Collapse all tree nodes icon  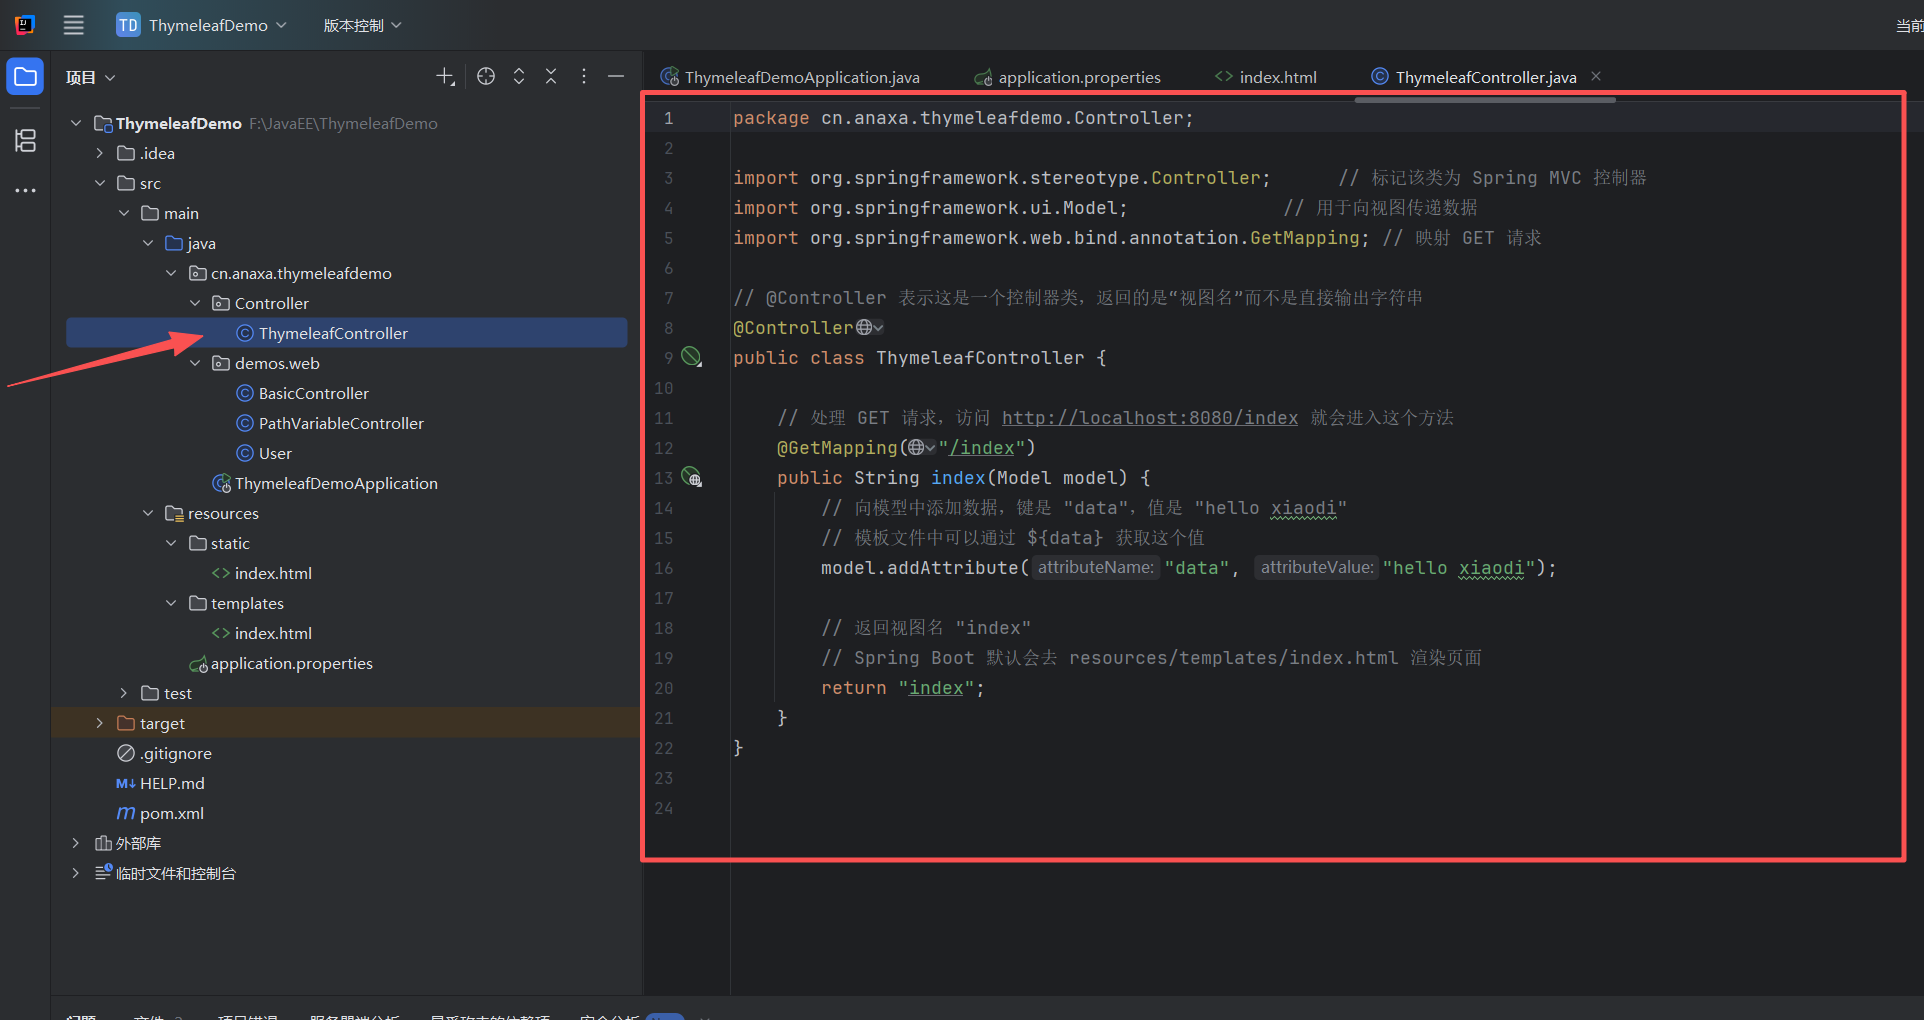click(x=551, y=77)
